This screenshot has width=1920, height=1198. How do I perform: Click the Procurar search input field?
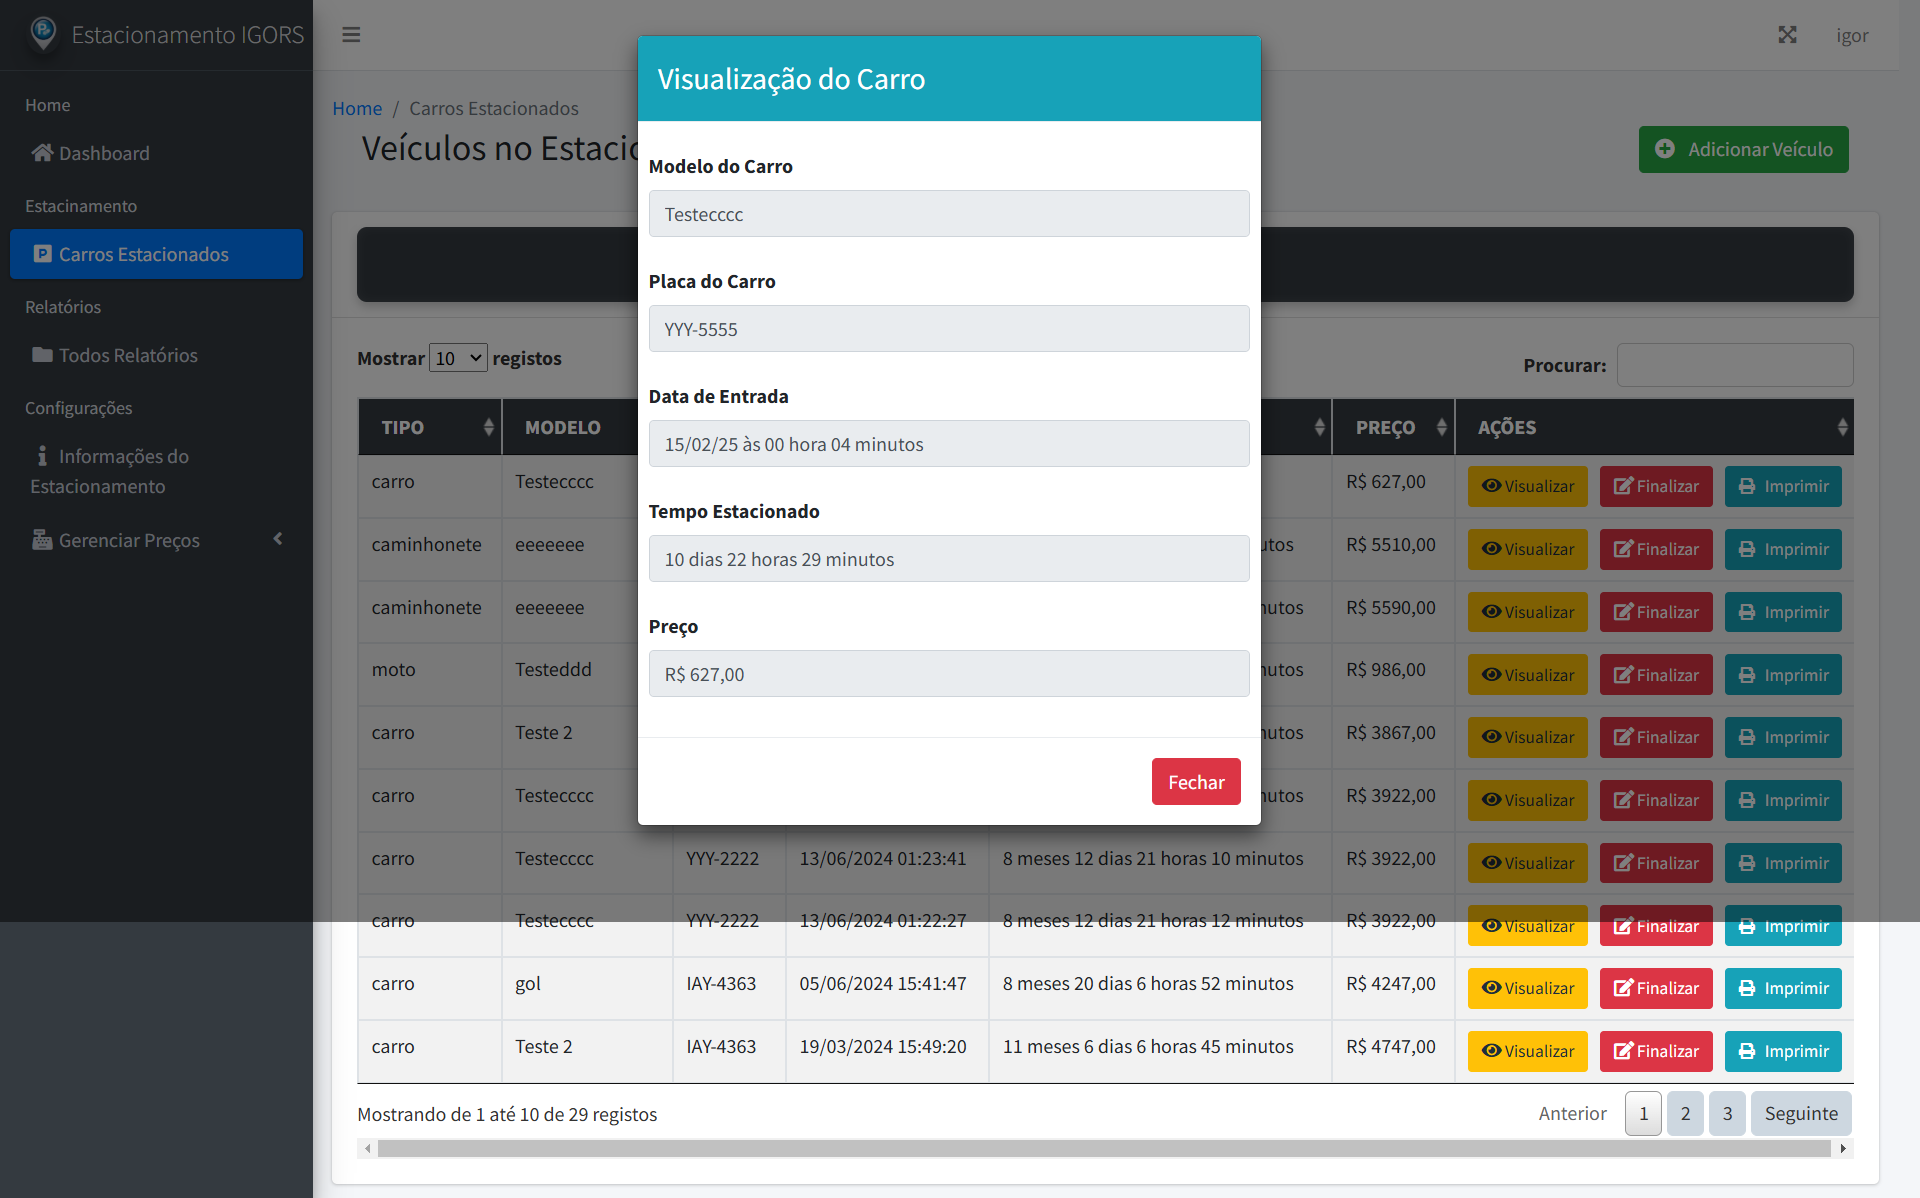click(x=1734, y=365)
